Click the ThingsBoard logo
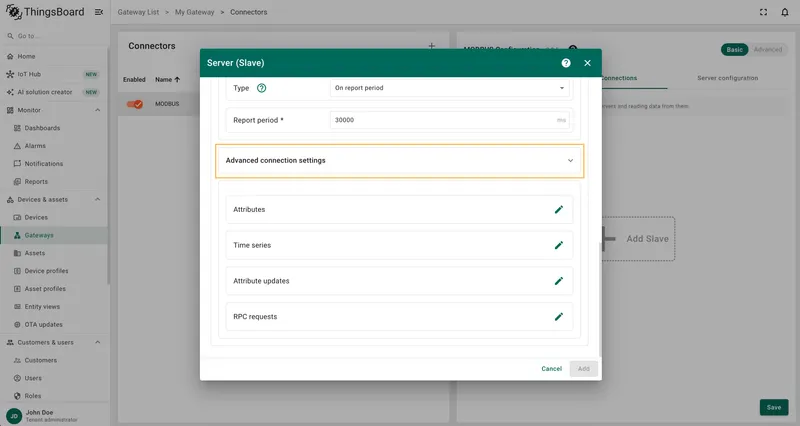Viewport: 800px width, 426px height. point(45,12)
